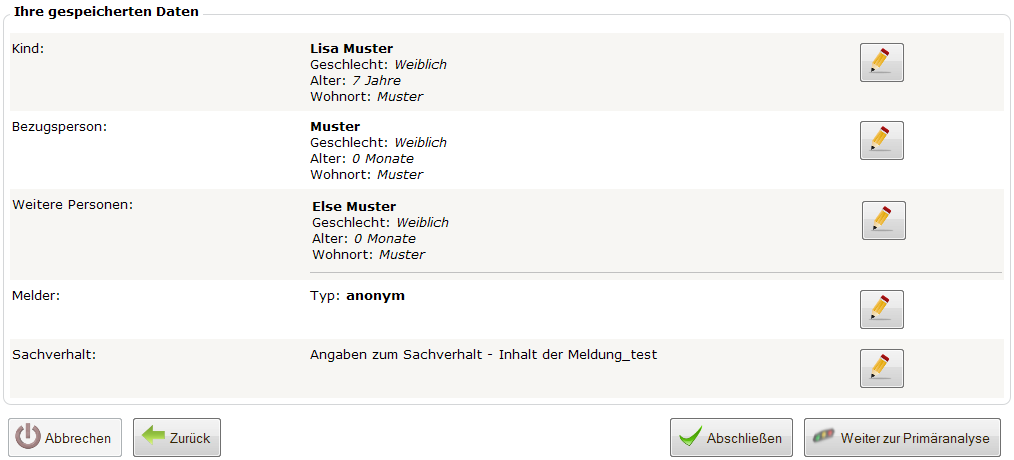Viewport: 1014px width, 460px height.
Task: Edit the Sachverhalt with pencil icon
Action: pos(881,368)
